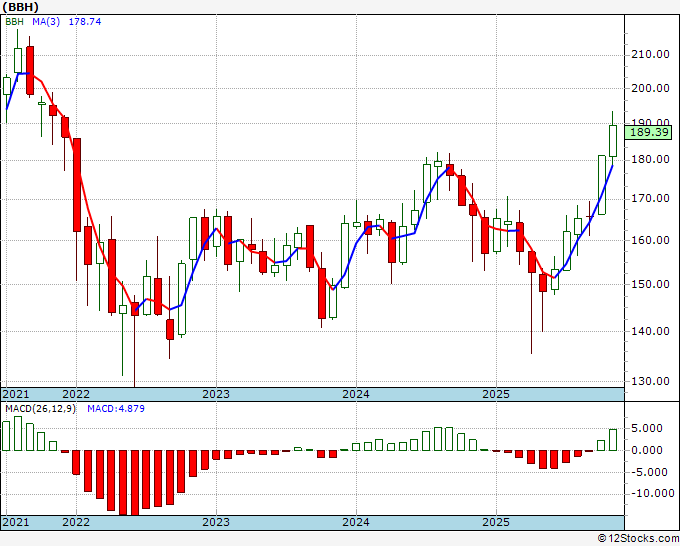Click the BBH legend label in chart
The image size is (680, 546).
14,21
